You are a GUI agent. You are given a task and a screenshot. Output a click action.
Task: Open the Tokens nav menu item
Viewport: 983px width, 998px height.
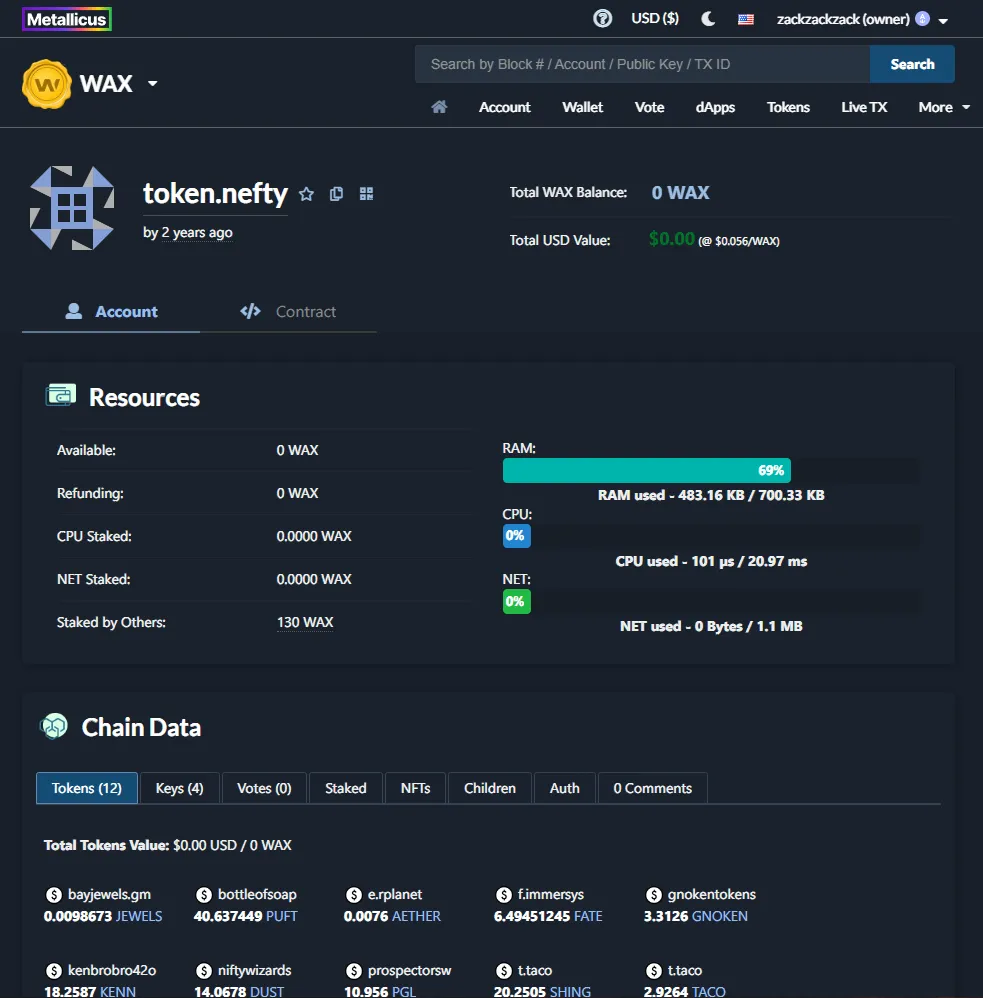click(x=788, y=107)
